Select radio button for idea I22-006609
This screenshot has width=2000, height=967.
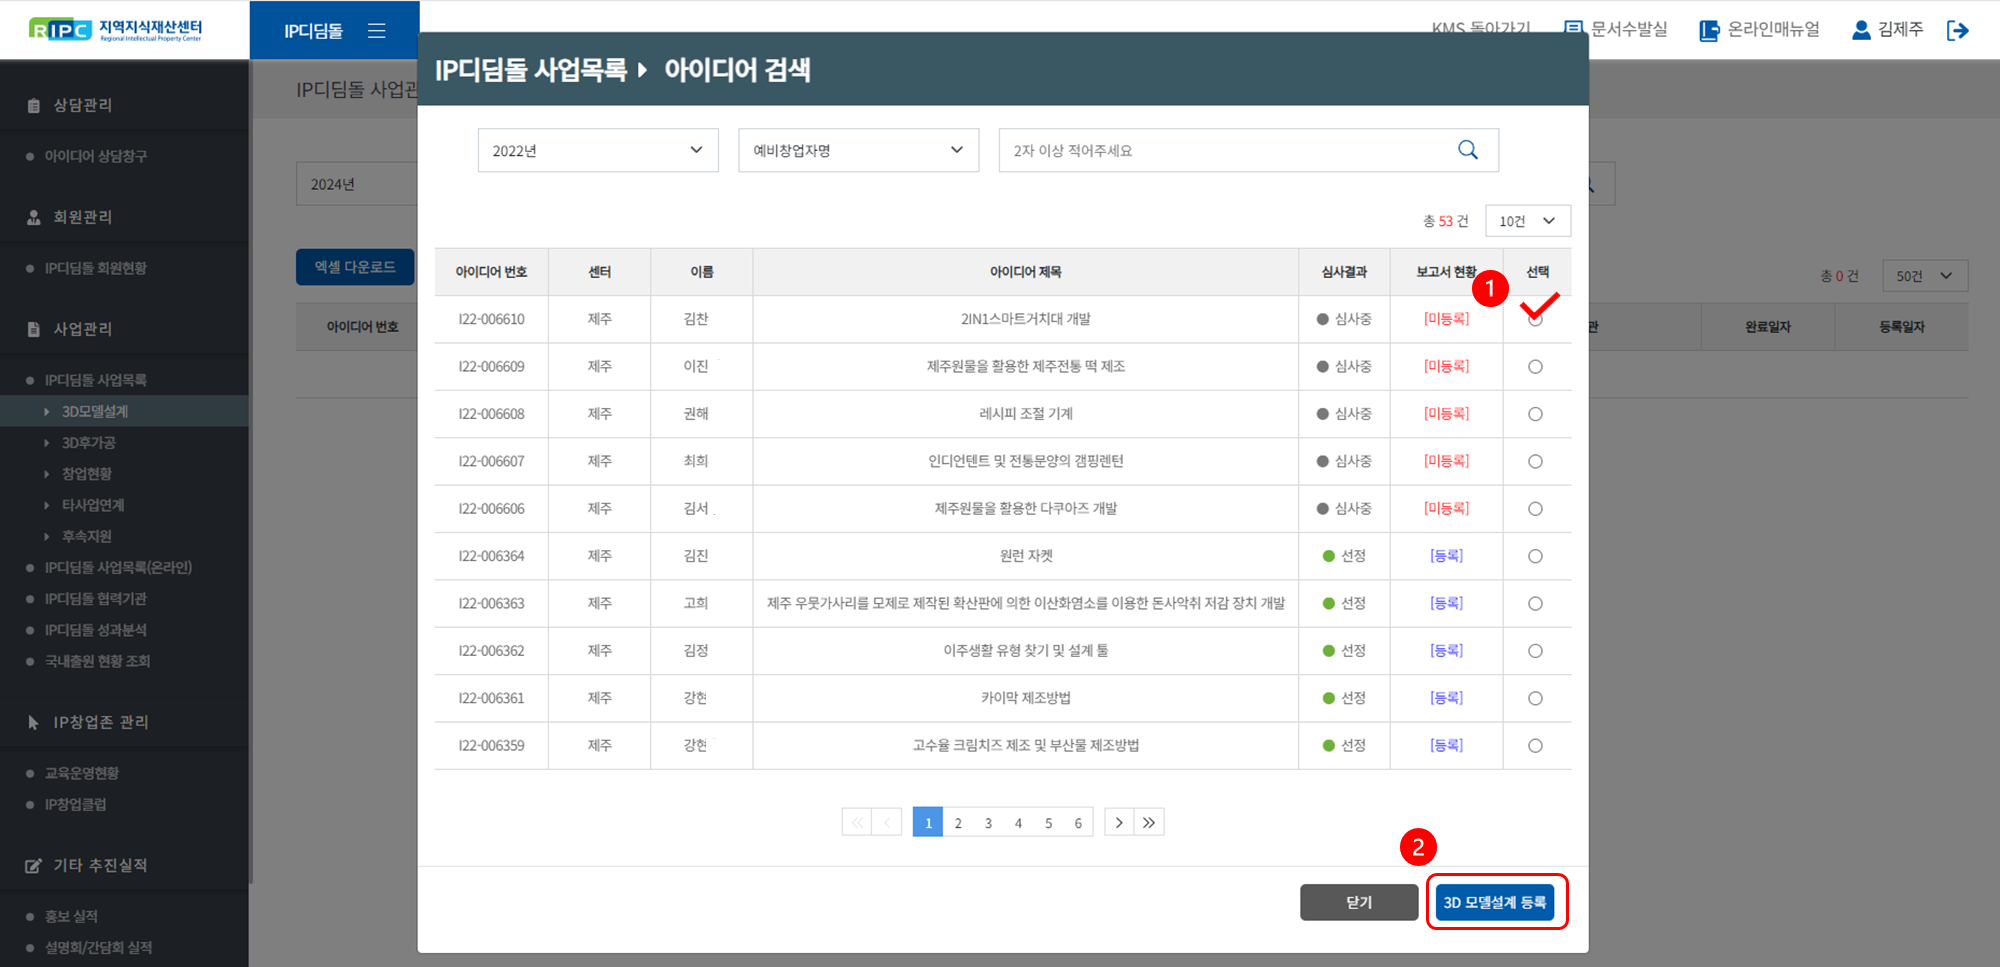click(x=1535, y=367)
